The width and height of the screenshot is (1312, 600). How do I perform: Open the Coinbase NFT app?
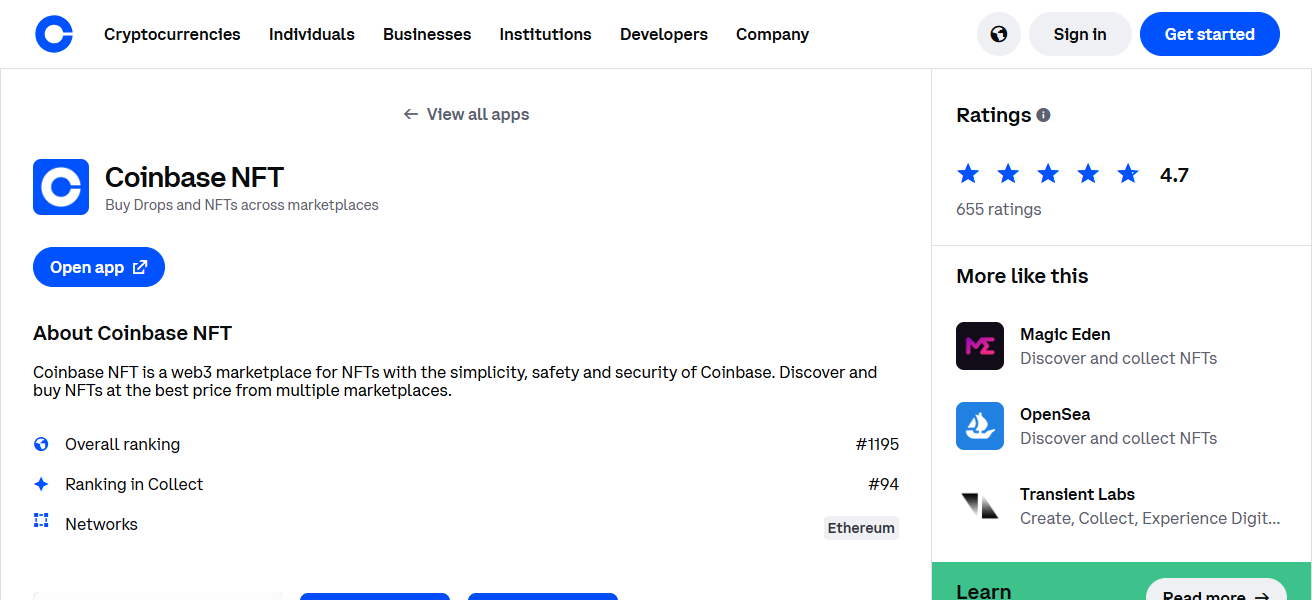click(98, 267)
